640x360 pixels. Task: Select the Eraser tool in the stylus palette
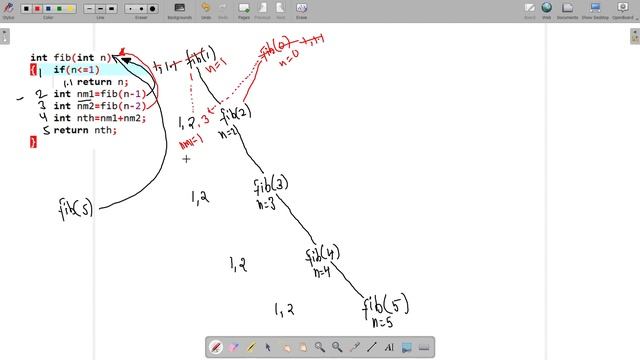(233, 347)
